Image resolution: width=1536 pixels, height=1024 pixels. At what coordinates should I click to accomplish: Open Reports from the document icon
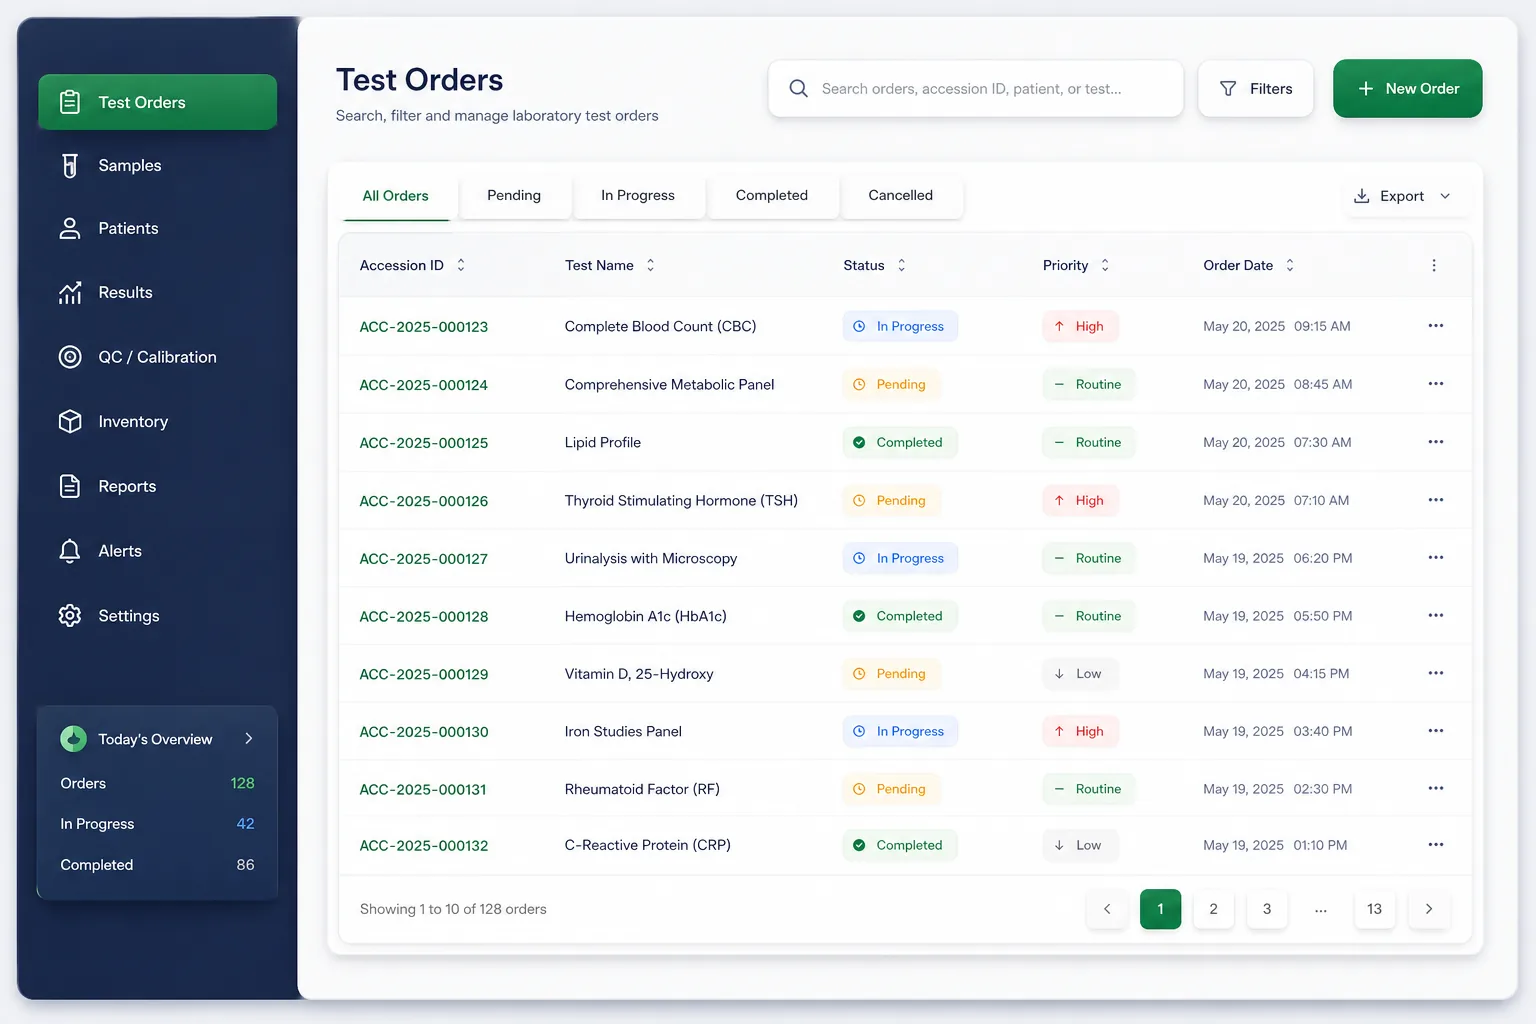point(70,486)
